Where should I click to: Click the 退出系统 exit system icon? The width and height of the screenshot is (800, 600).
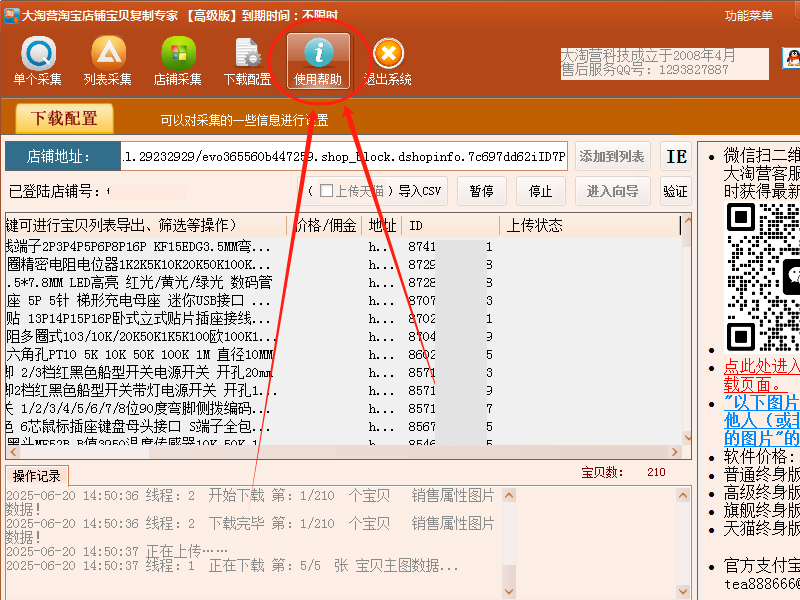pos(388,60)
